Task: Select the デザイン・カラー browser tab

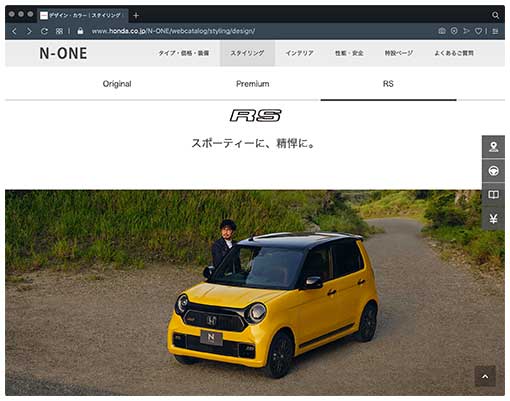Action: (83, 15)
